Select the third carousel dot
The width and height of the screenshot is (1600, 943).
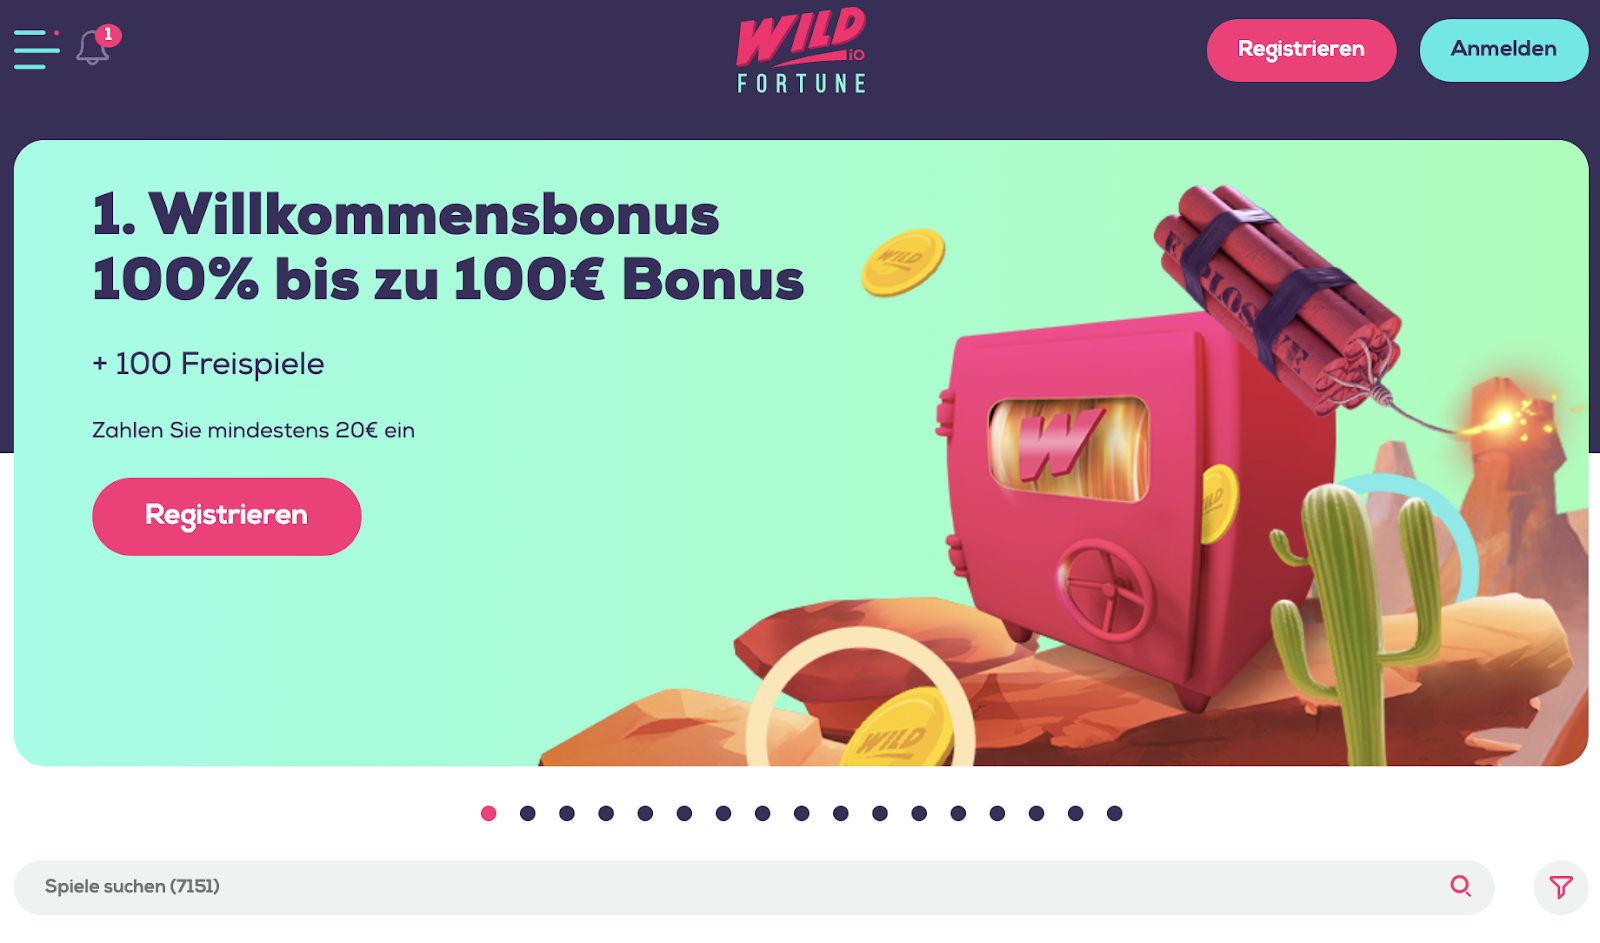pyautogui.click(x=567, y=813)
